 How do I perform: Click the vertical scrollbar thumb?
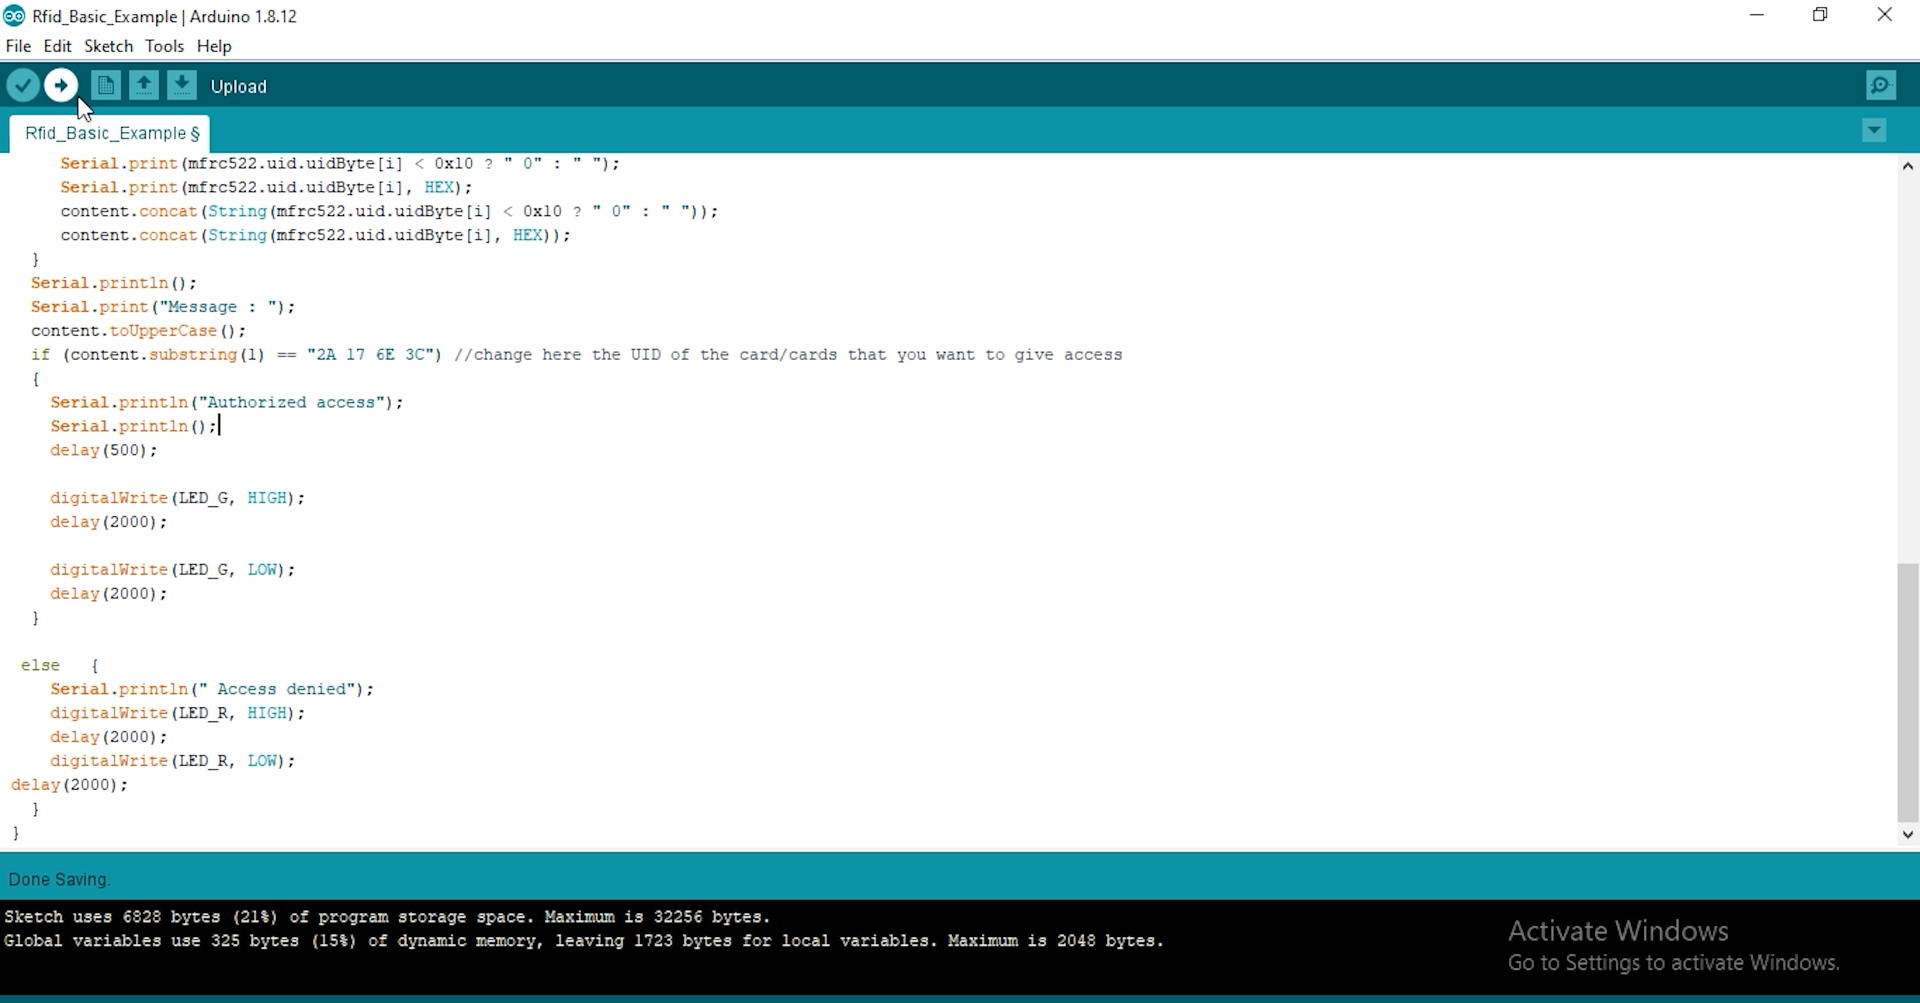click(x=1907, y=690)
